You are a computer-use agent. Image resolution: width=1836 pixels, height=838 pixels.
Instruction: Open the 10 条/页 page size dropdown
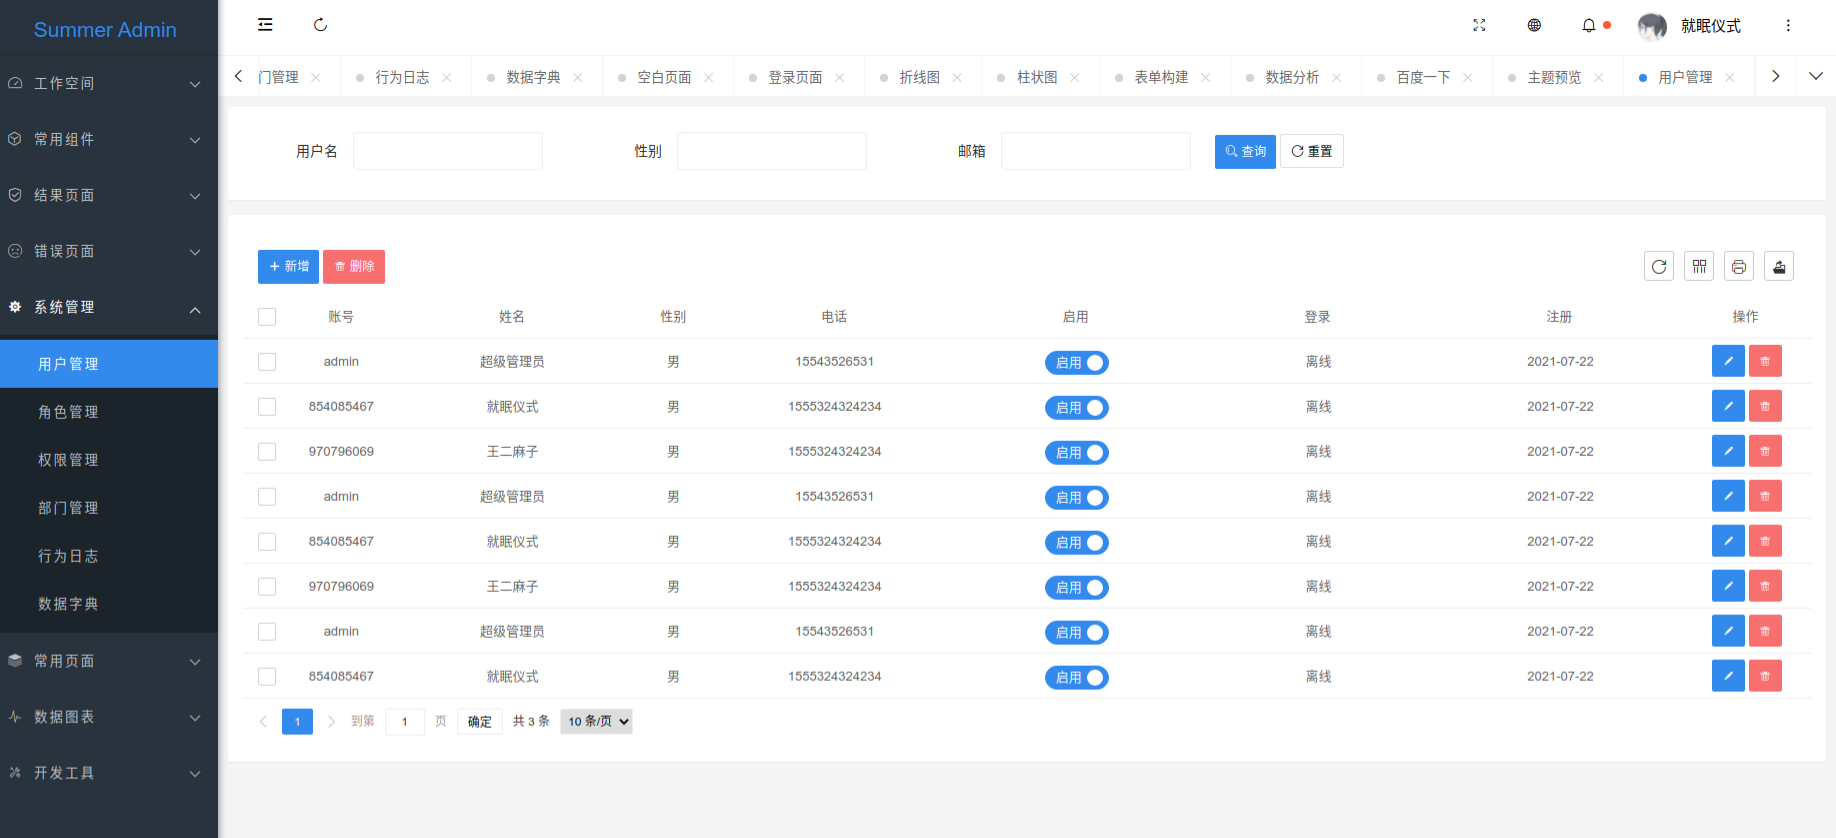click(597, 721)
